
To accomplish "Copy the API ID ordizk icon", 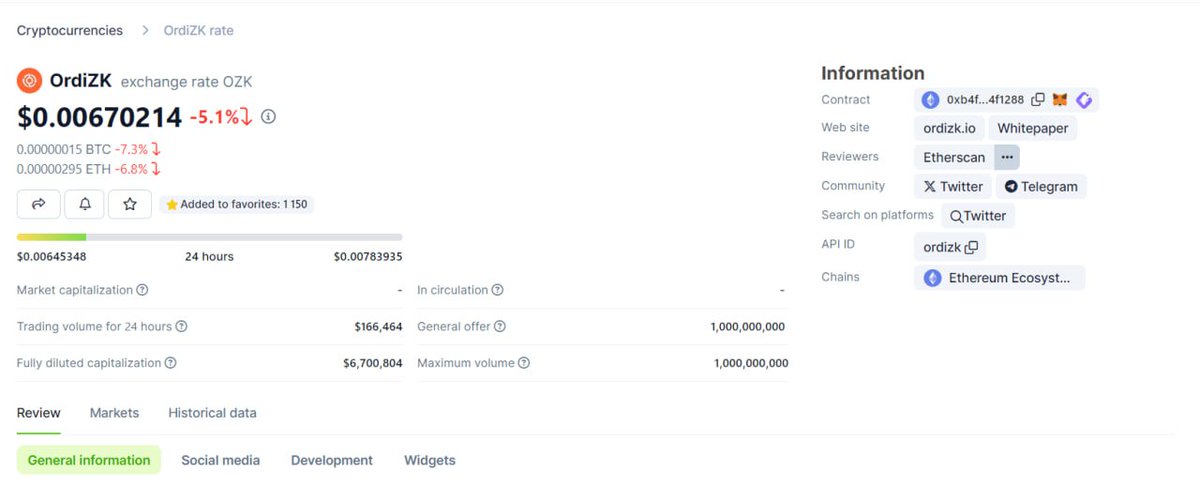I will tap(971, 247).
